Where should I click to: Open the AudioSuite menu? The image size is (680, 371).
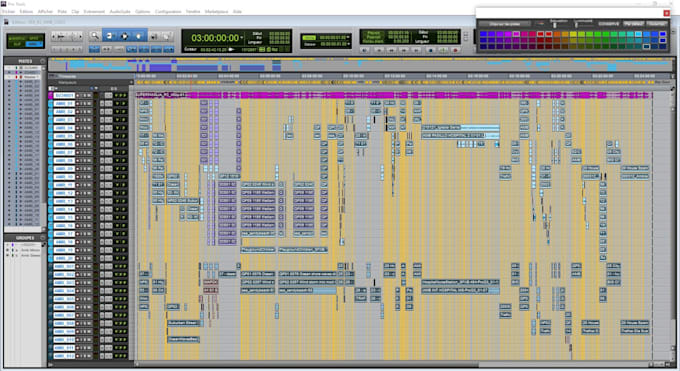click(x=120, y=11)
